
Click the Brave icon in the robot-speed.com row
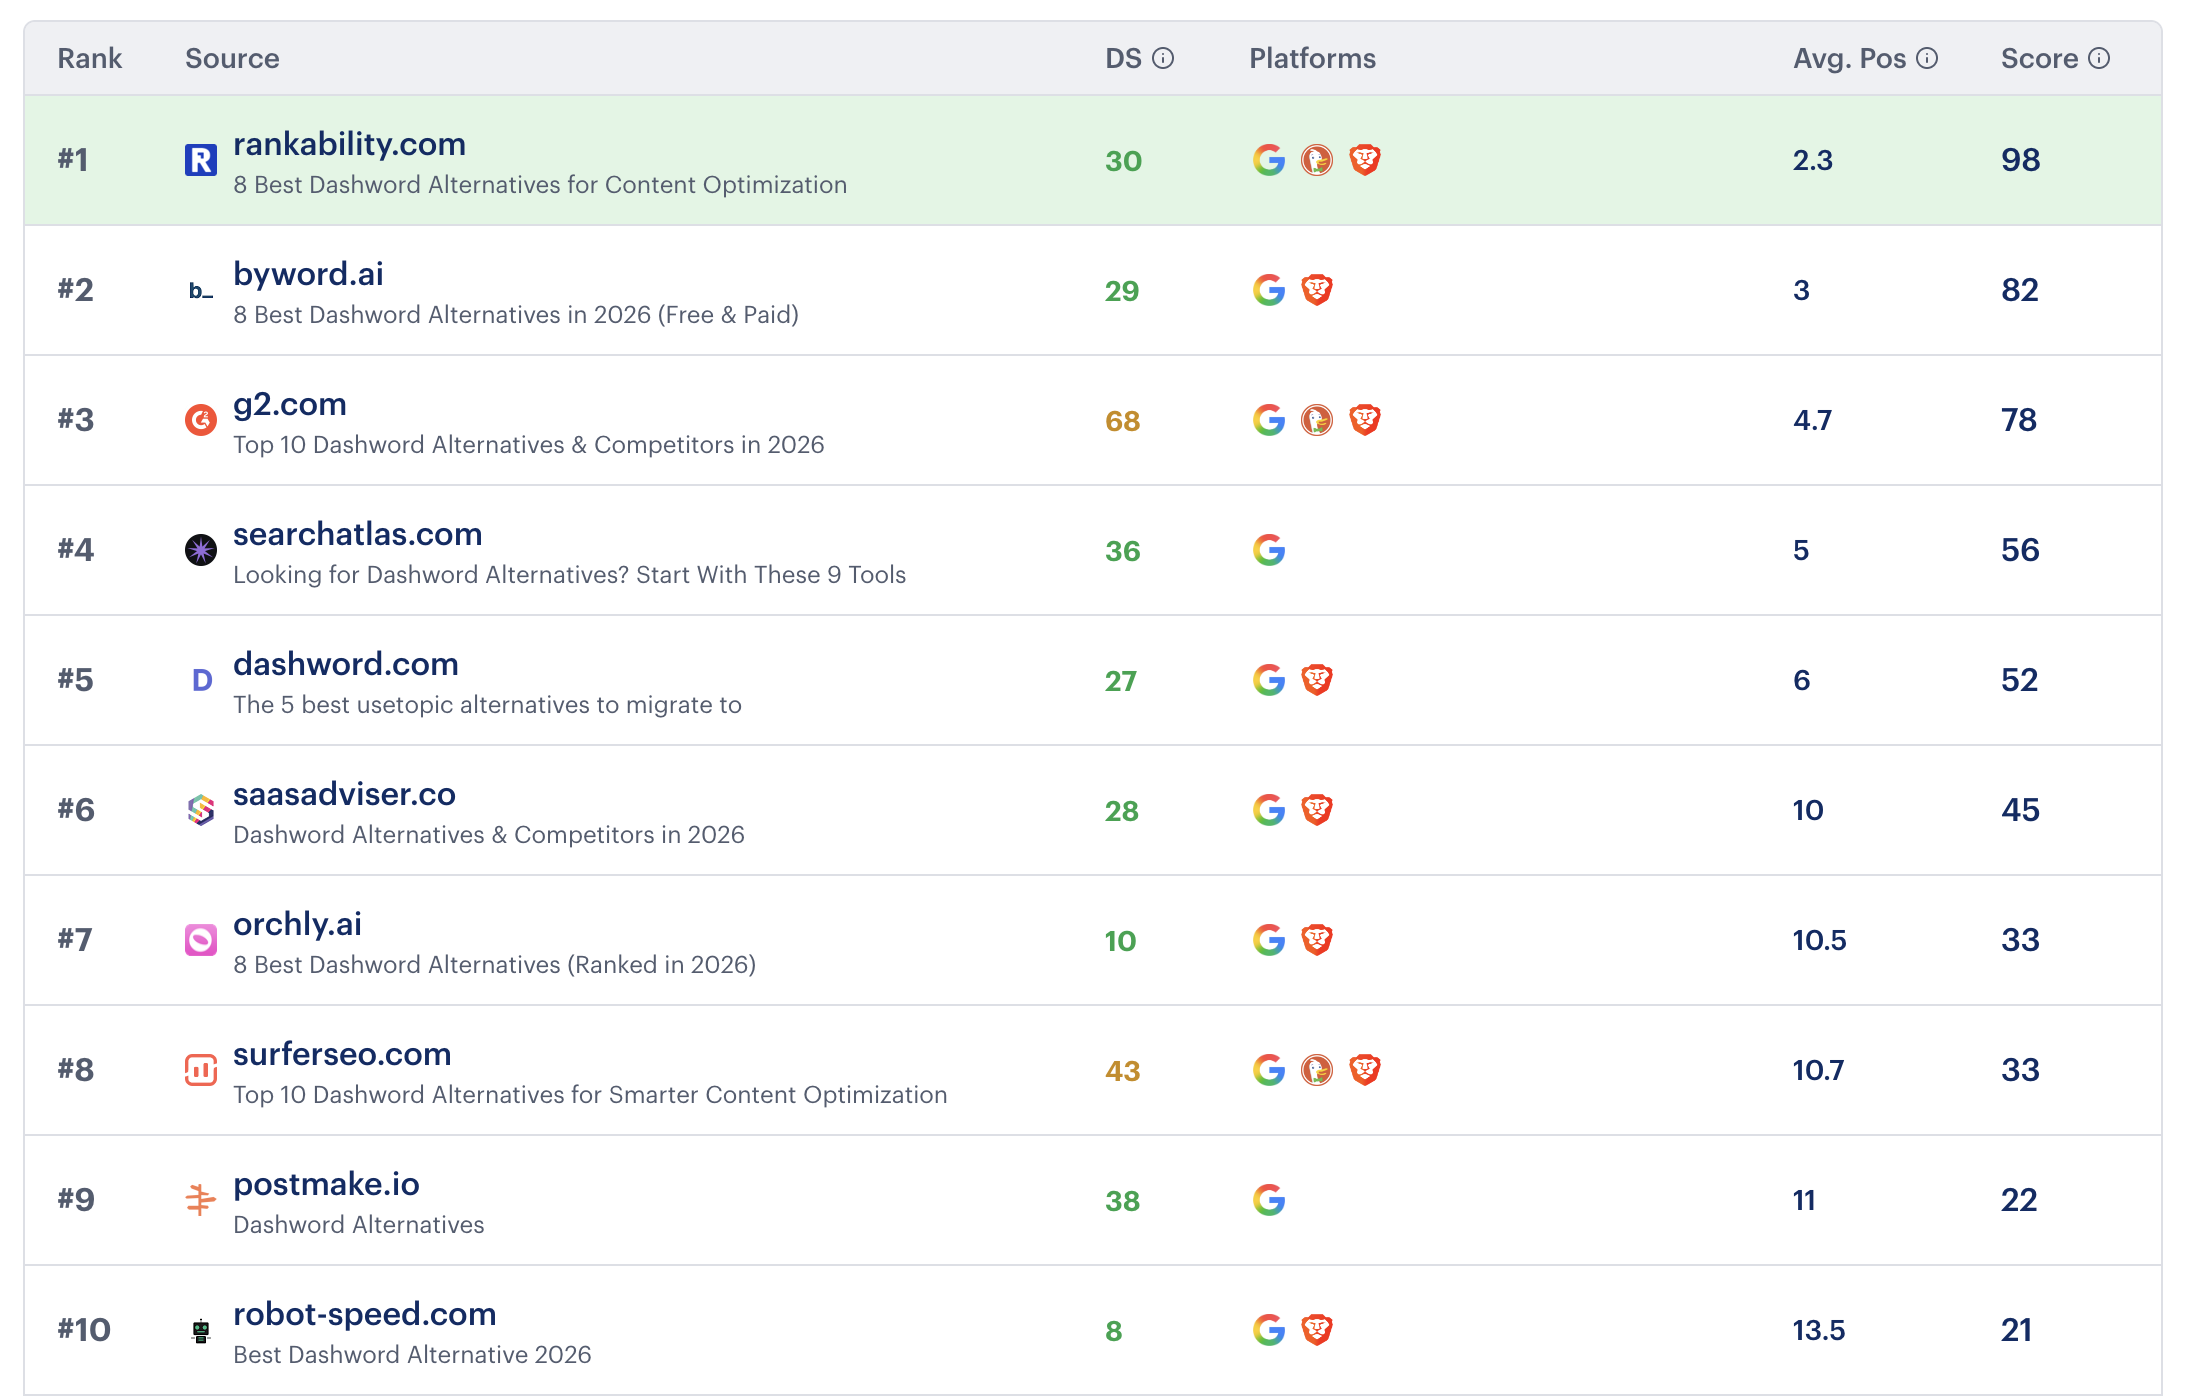[1318, 1329]
